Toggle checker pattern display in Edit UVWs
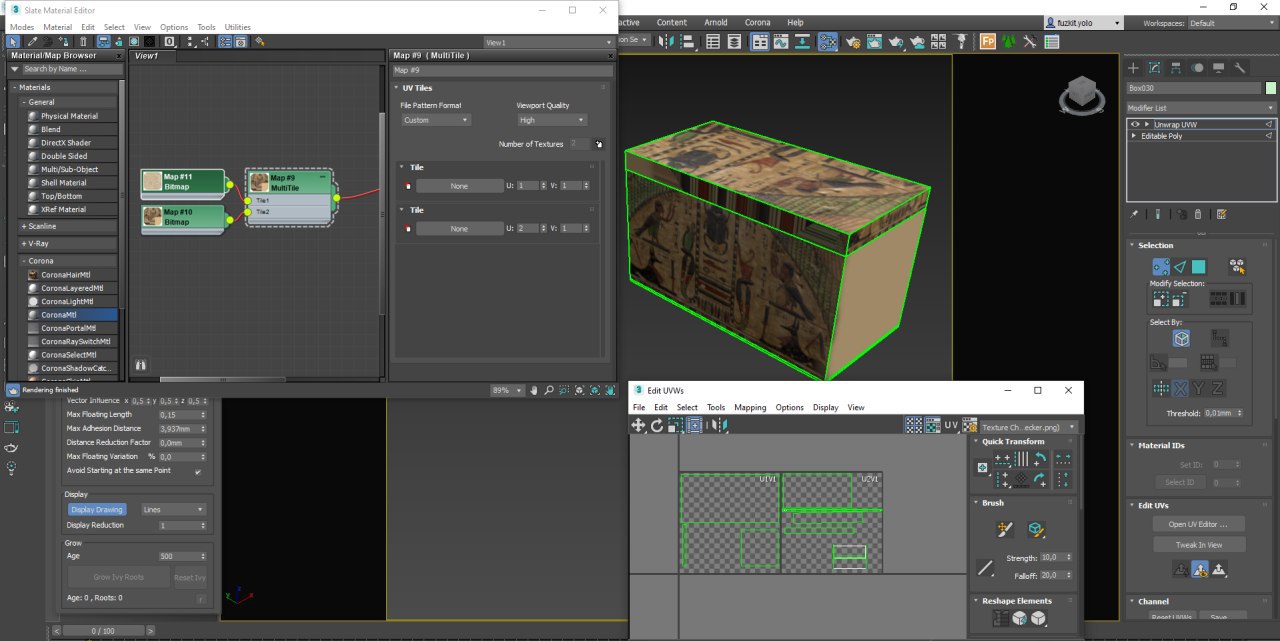This screenshot has width=1280, height=641. coord(932,425)
